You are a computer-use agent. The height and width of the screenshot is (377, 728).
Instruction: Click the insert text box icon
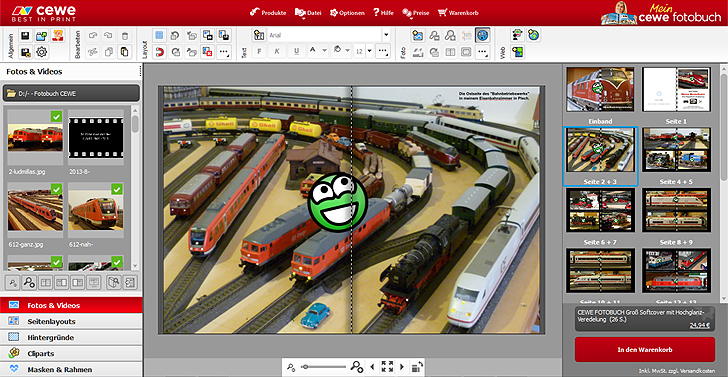tap(259, 35)
